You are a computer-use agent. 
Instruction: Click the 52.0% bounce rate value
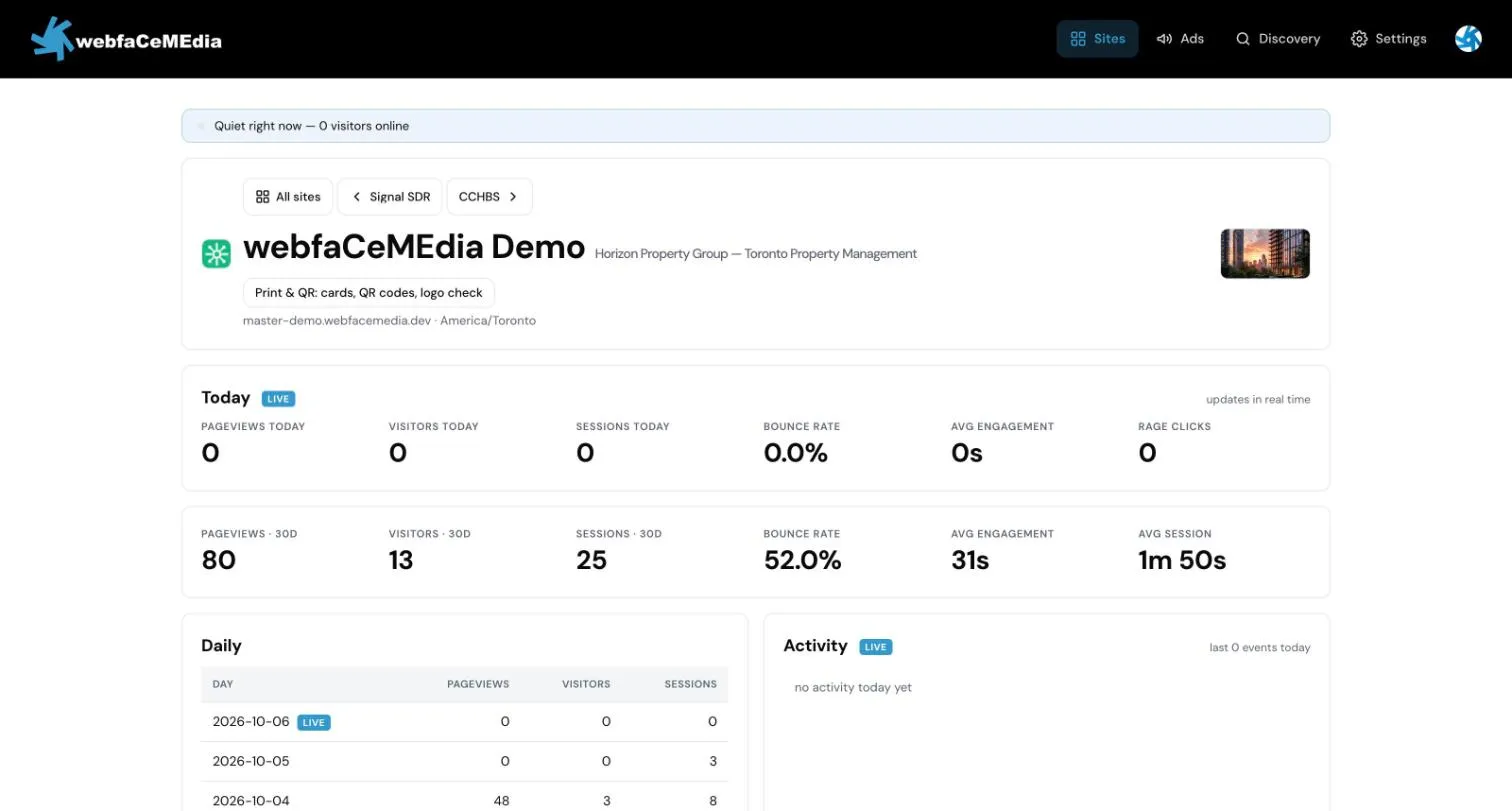(x=802, y=561)
